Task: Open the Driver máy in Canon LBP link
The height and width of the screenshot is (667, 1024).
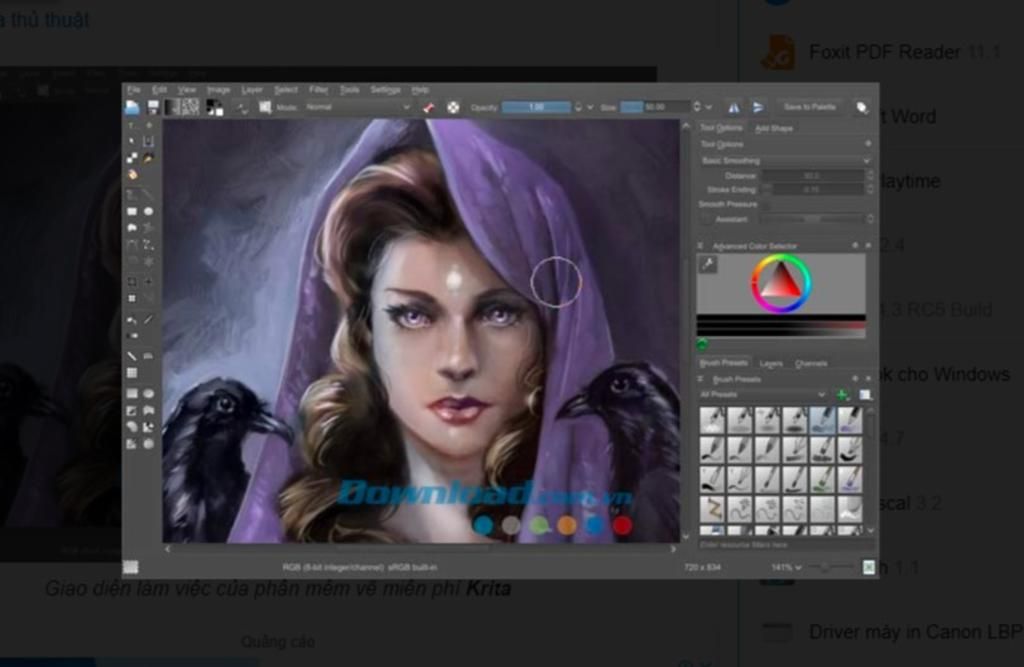Action: 915,632
